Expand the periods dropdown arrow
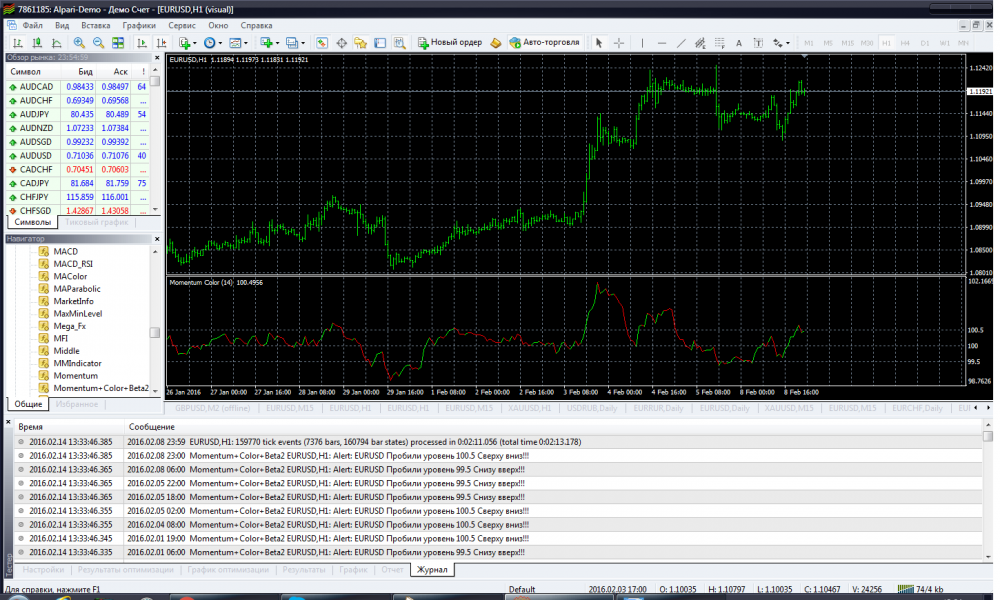Viewport: 1000px width, 600px height. click(x=220, y=43)
